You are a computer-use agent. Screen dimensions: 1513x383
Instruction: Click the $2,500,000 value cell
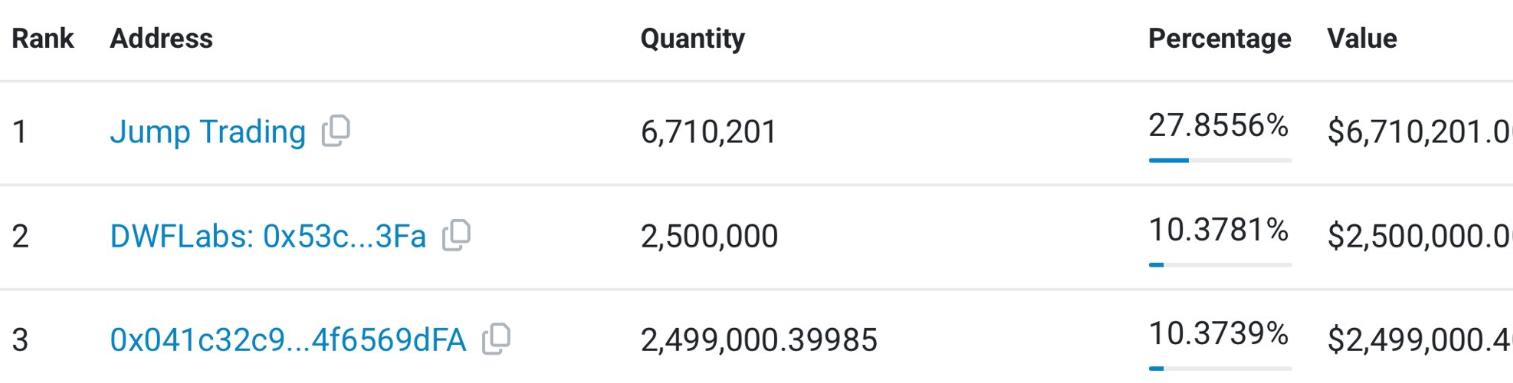(x=1420, y=236)
